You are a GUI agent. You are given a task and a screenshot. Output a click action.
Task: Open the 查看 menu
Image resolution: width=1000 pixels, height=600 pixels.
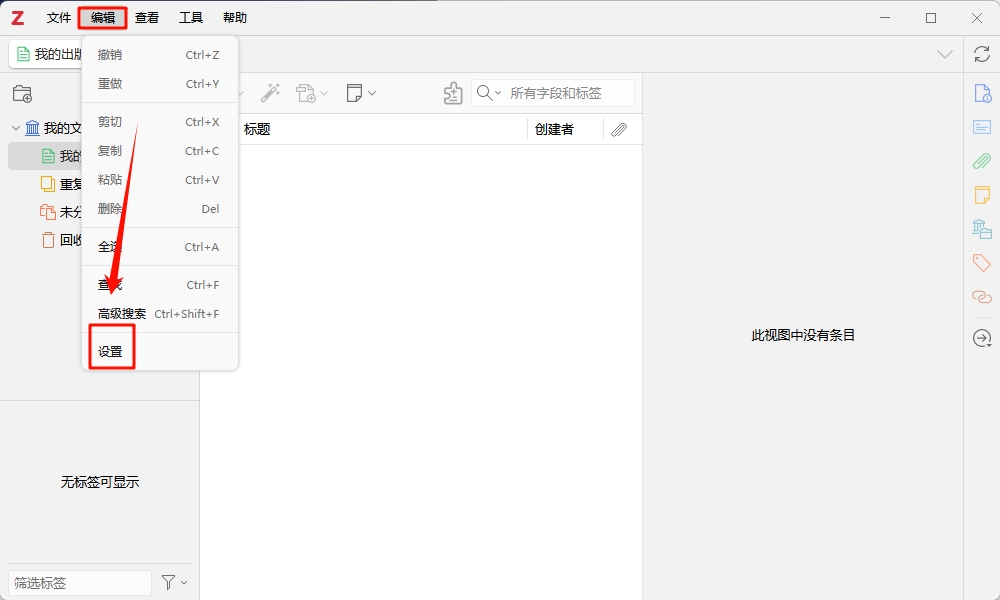[146, 17]
